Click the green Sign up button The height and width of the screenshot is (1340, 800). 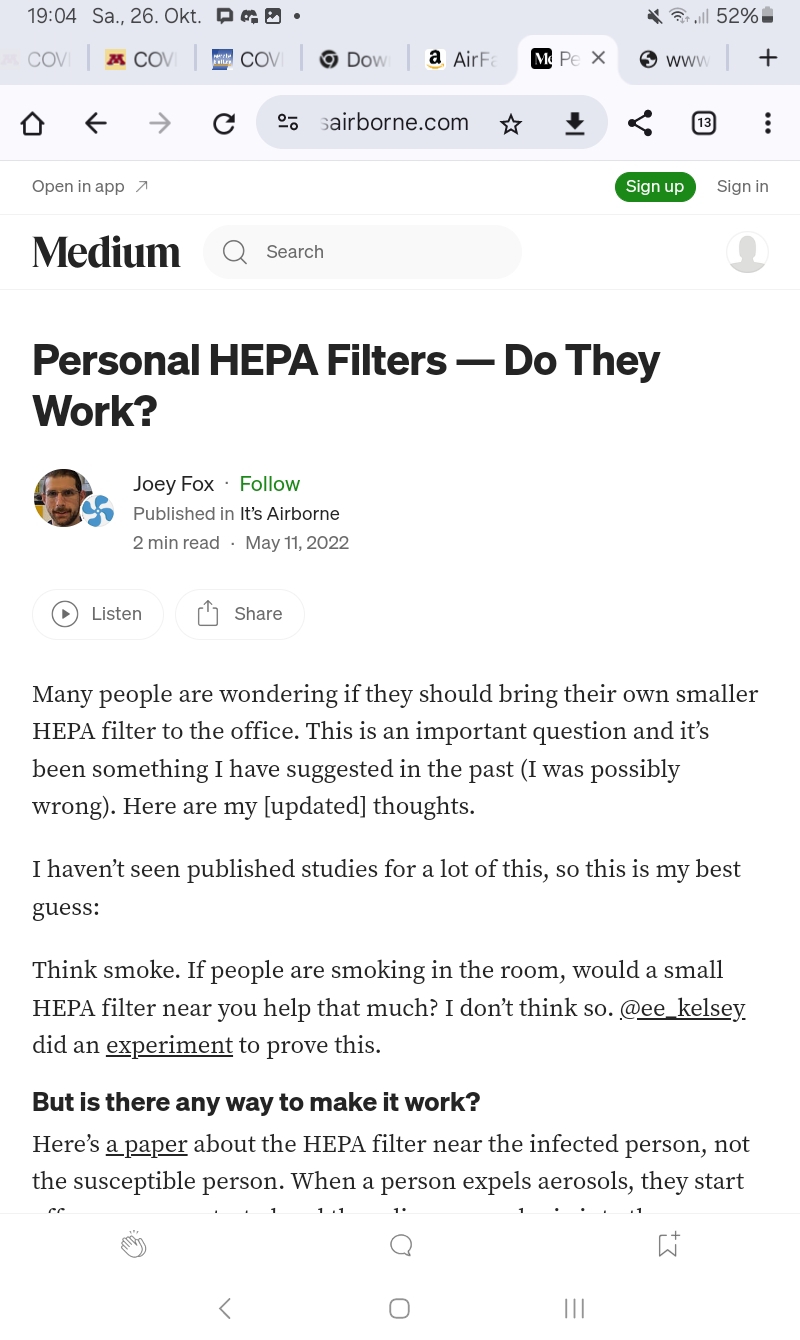click(654, 186)
